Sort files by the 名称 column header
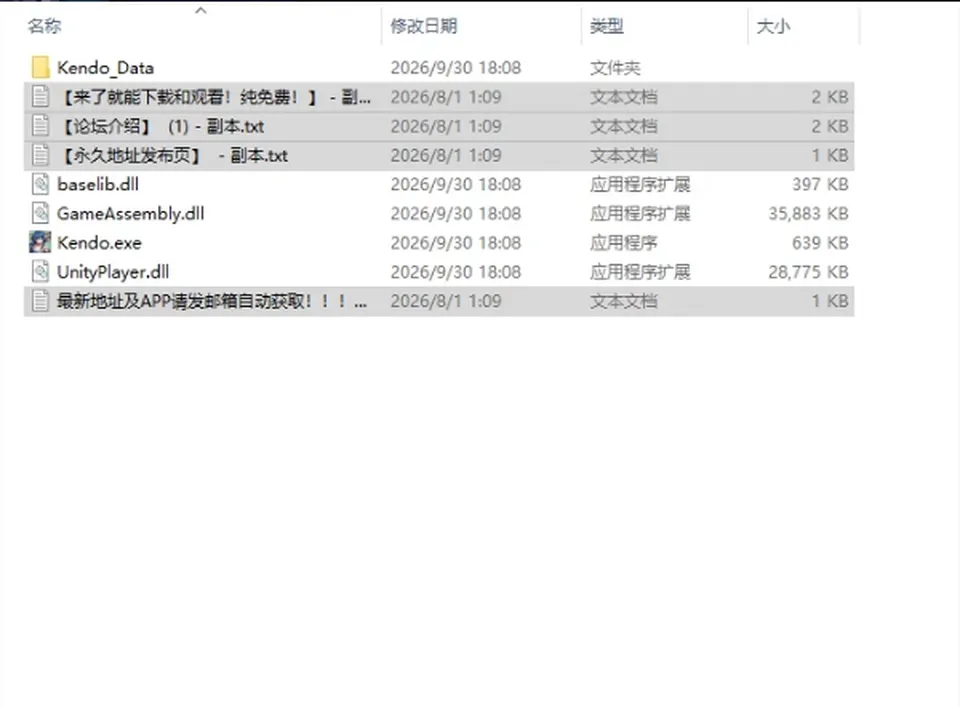 tap(45, 26)
